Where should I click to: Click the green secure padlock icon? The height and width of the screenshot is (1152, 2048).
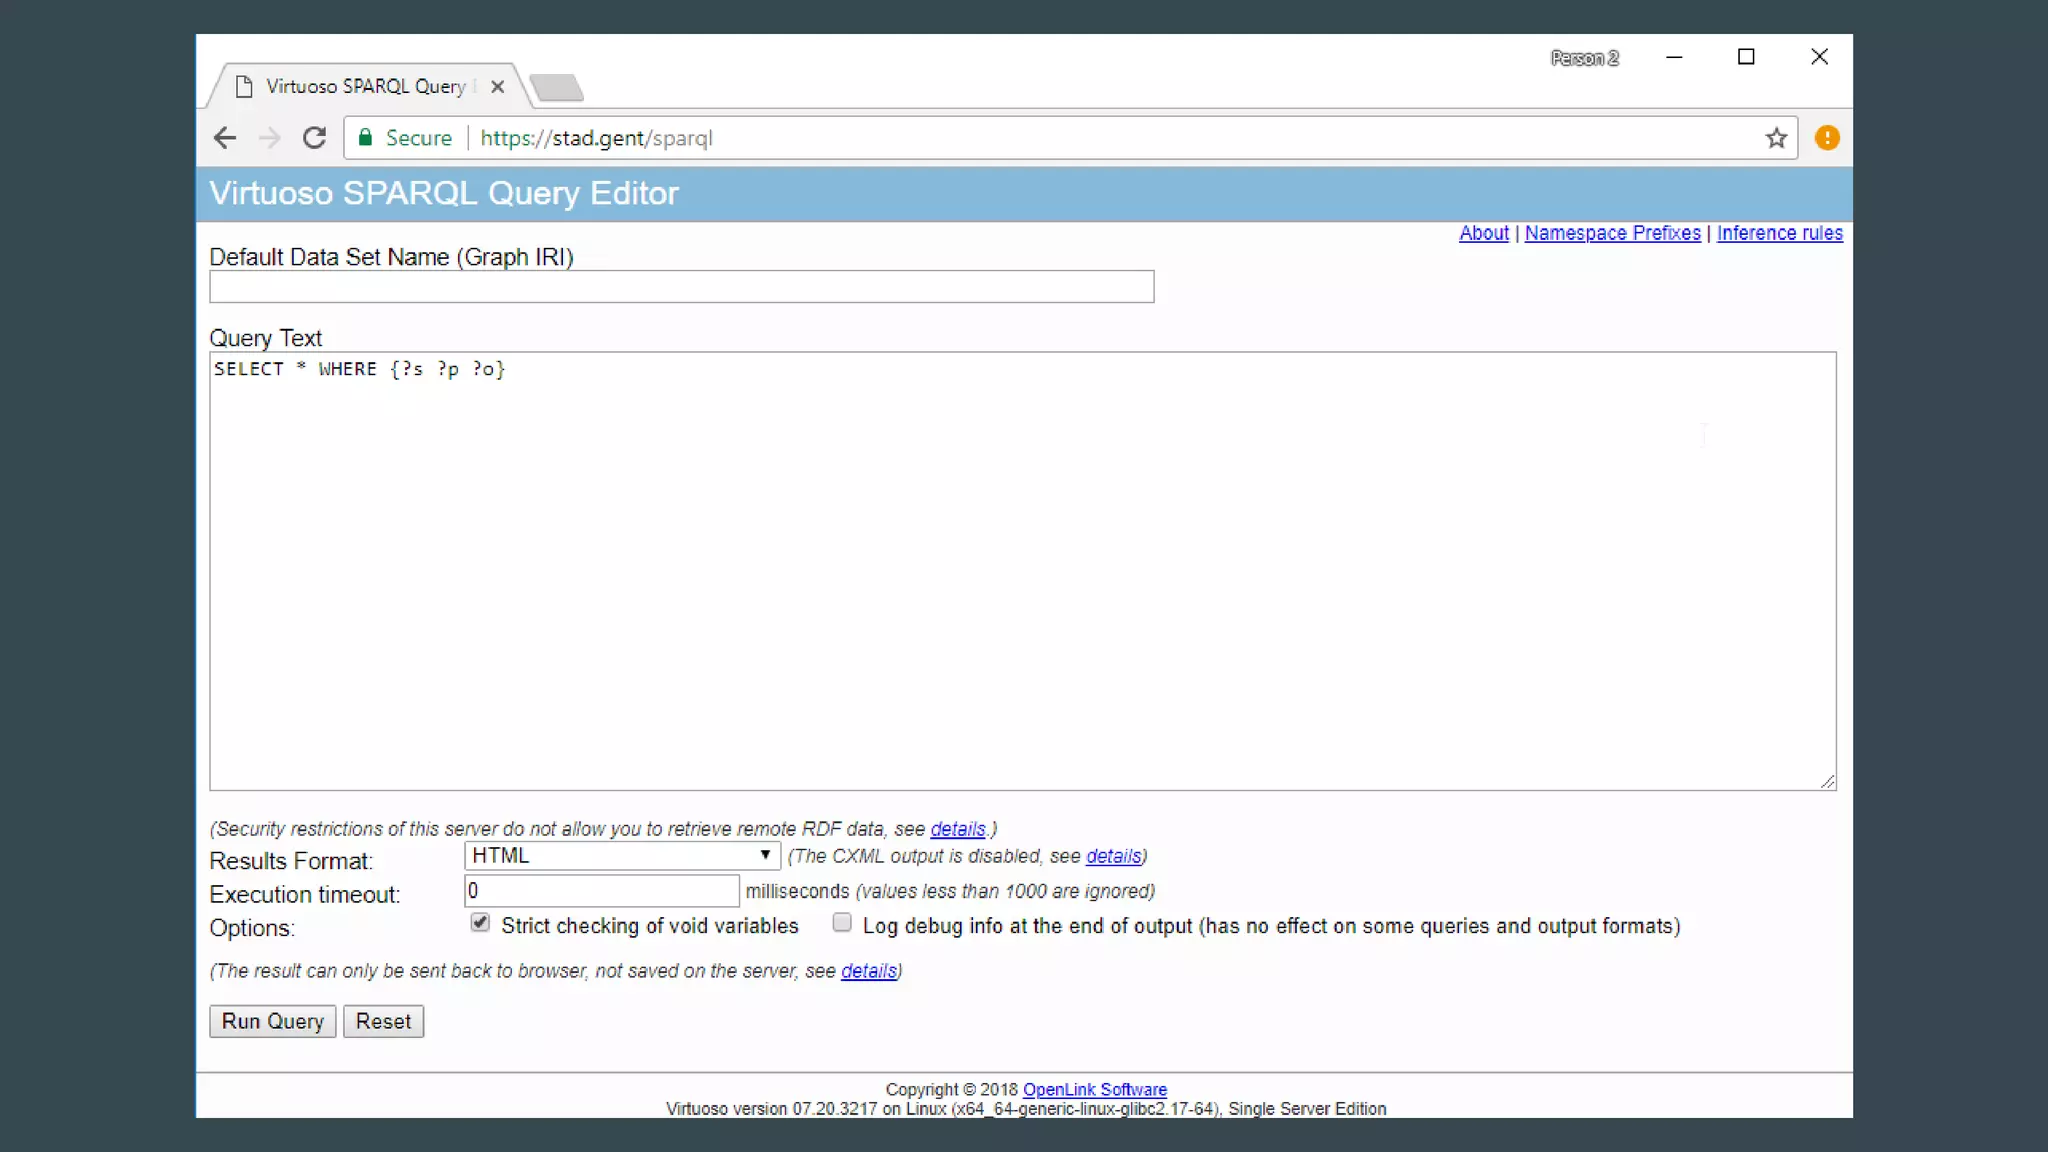point(366,138)
